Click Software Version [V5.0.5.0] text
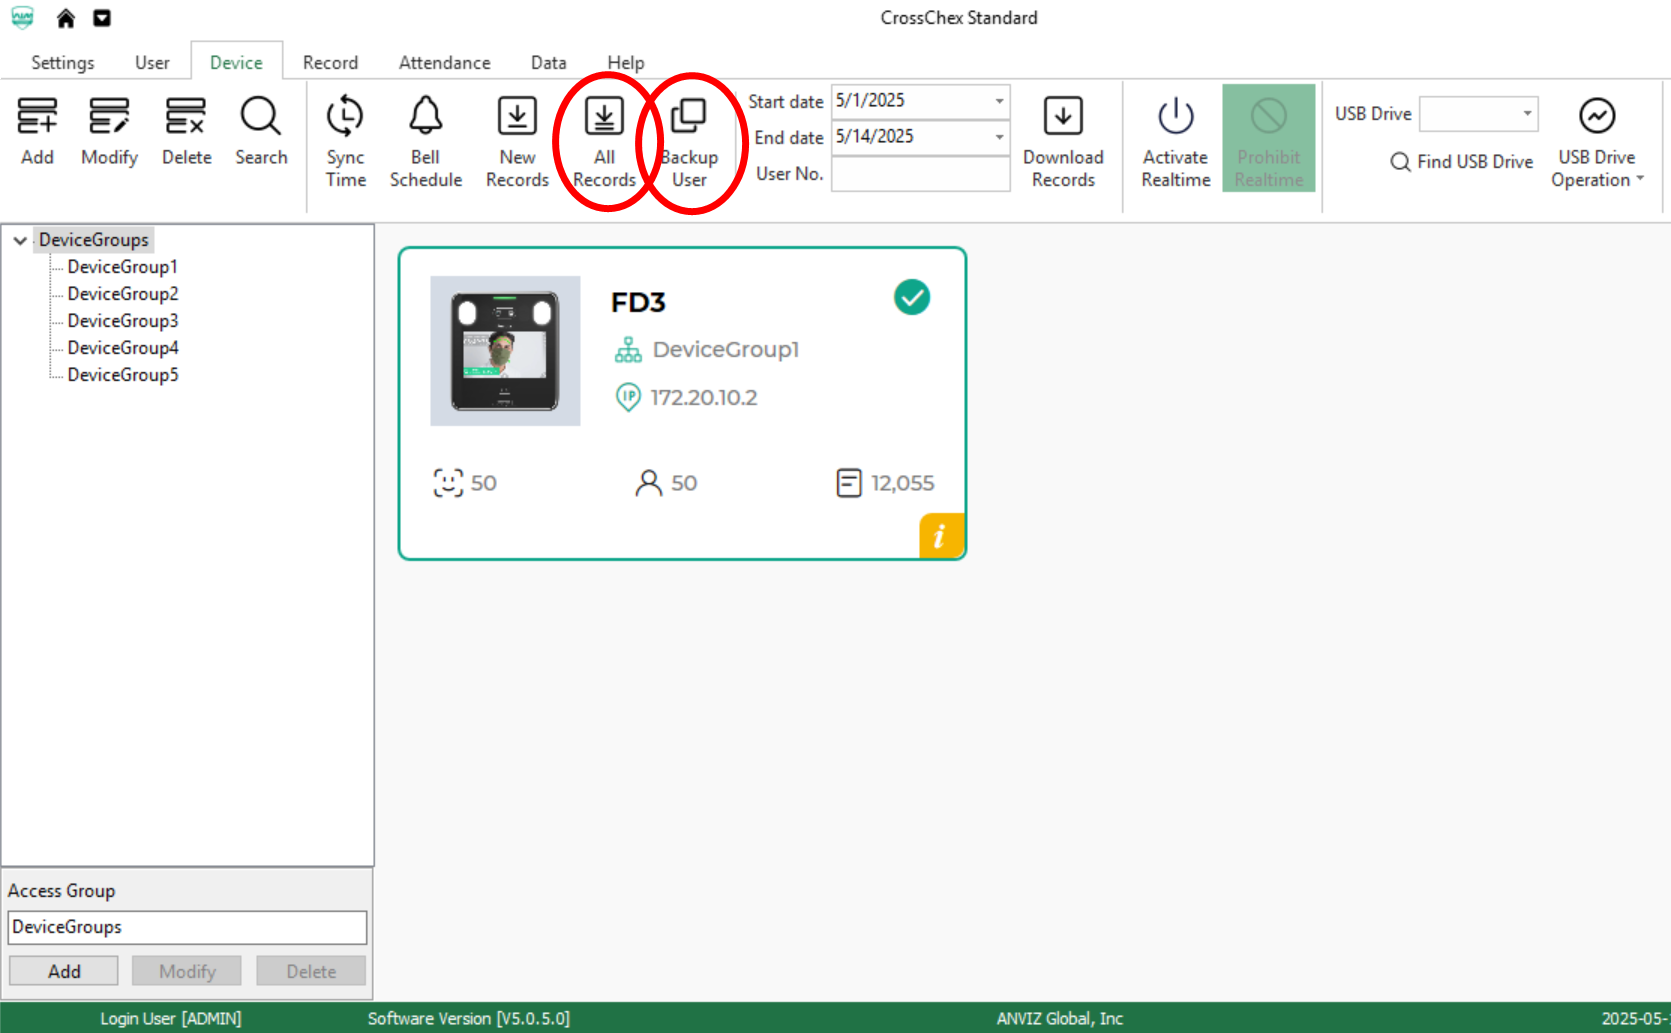Viewport: 1671px width, 1033px height. [469, 1018]
